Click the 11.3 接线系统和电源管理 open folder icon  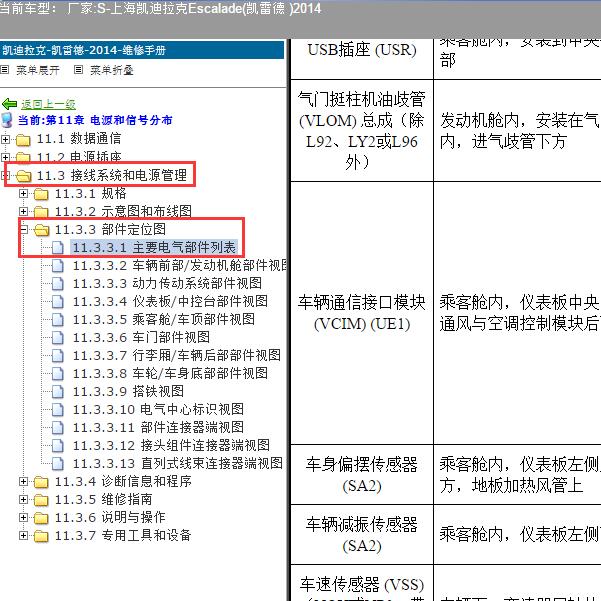point(23,176)
